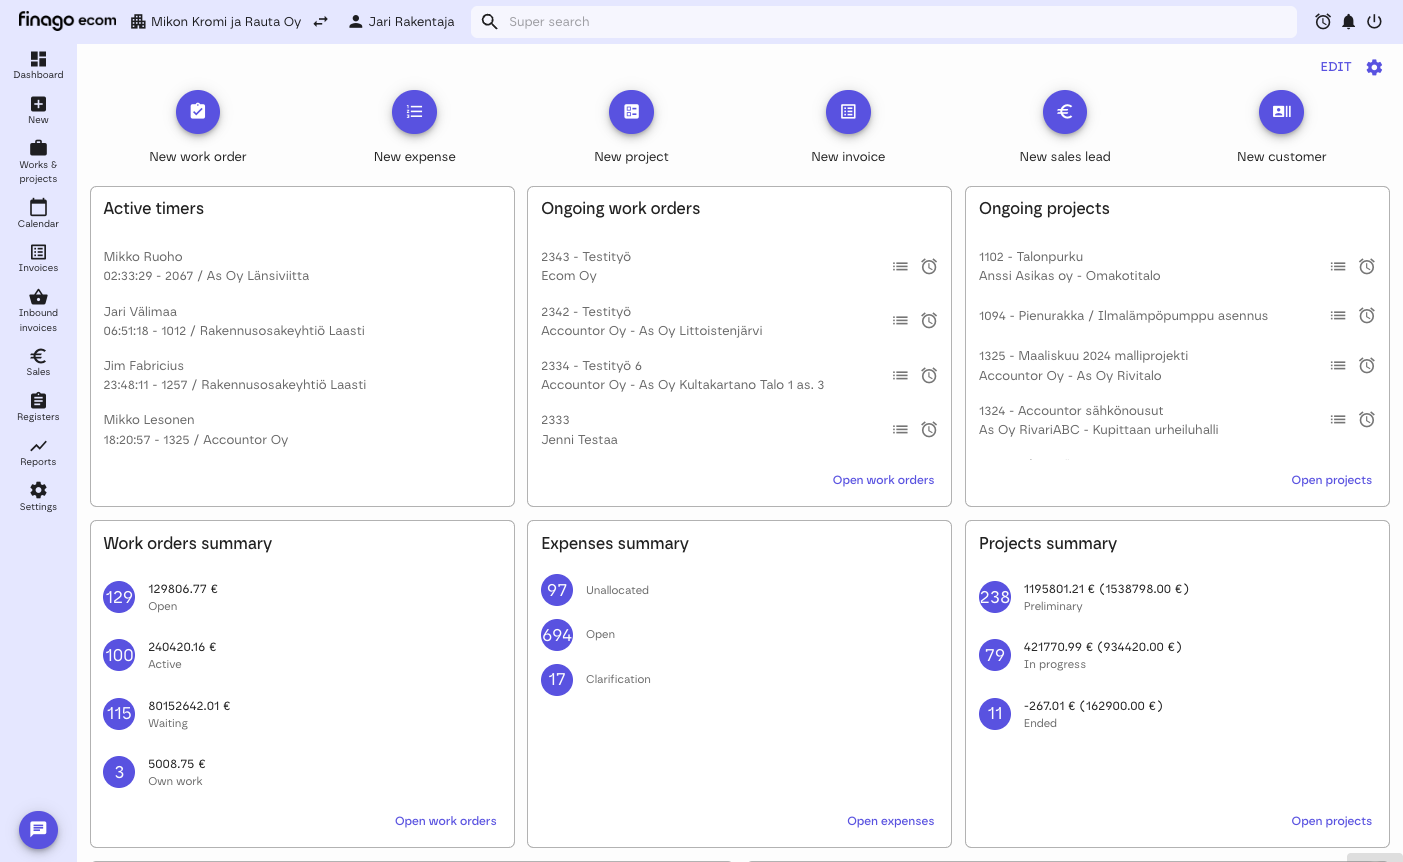Add a new customer via shortcut icon
Image resolution: width=1403 pixels, height=862 pixels.
point(1281,112)
